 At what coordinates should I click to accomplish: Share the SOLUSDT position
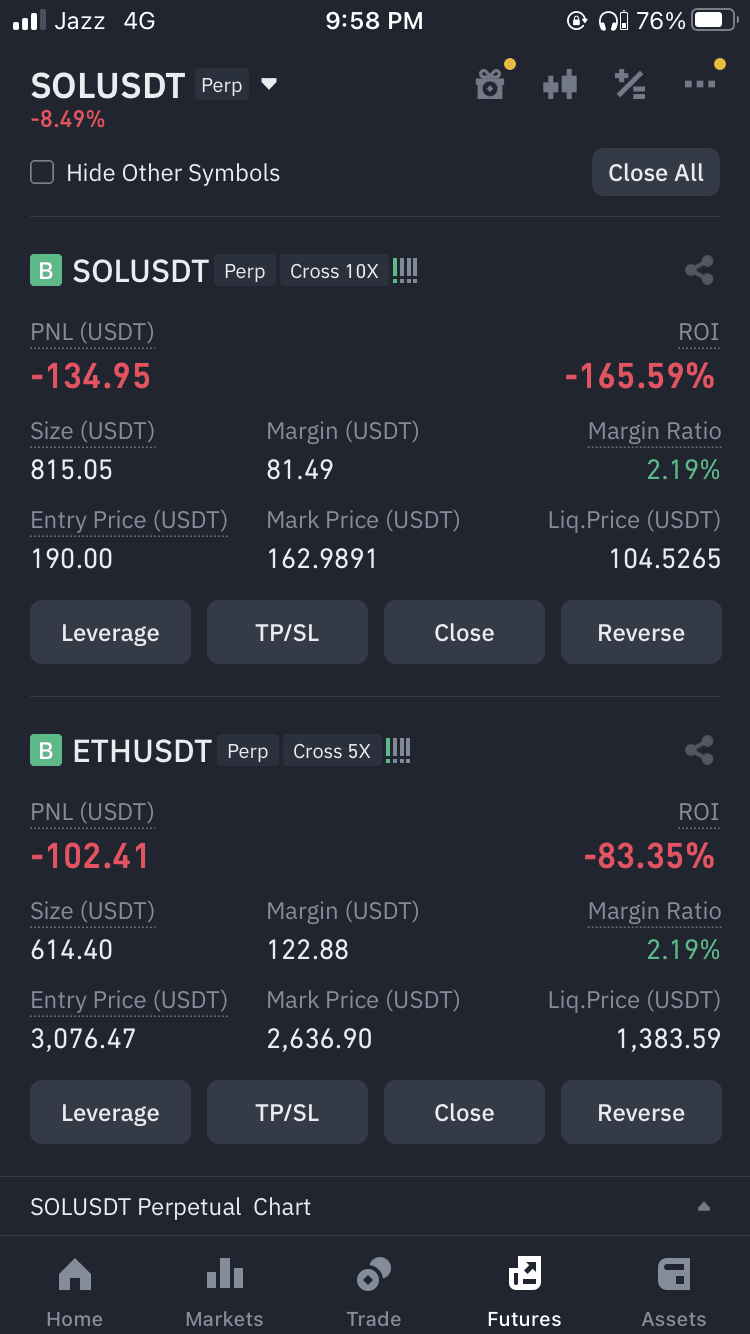[699, 270]
